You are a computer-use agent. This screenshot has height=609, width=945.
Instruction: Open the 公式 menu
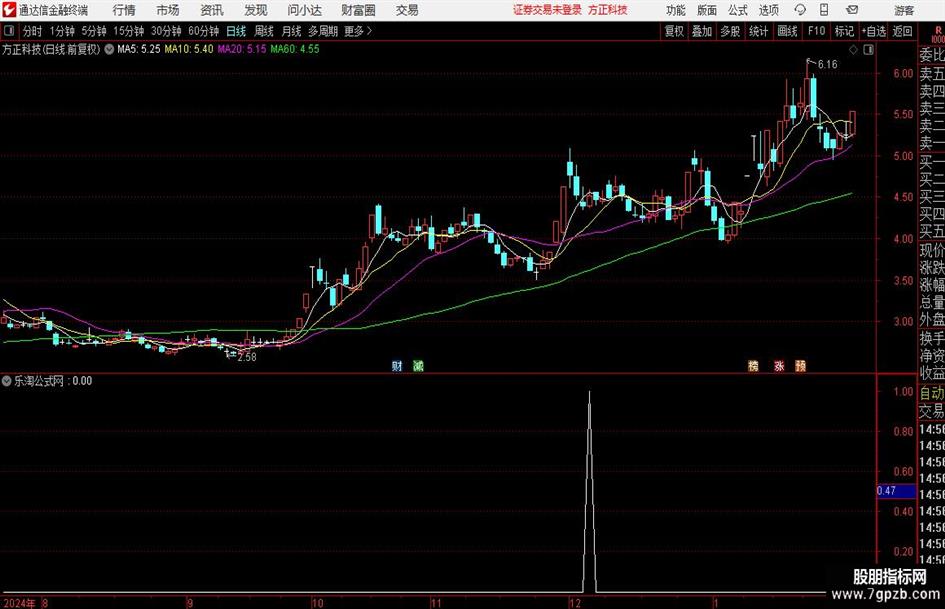pos(738,10)
